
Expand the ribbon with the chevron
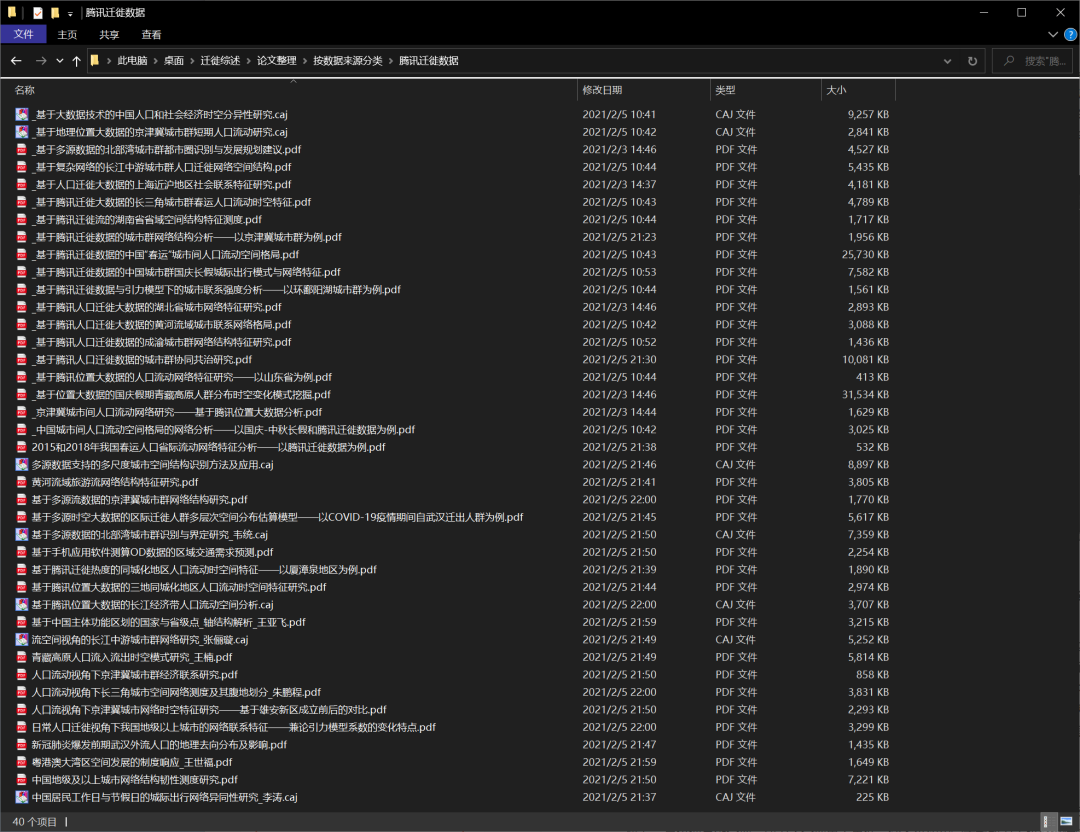pyautogui.click(x=1052, y=34)
